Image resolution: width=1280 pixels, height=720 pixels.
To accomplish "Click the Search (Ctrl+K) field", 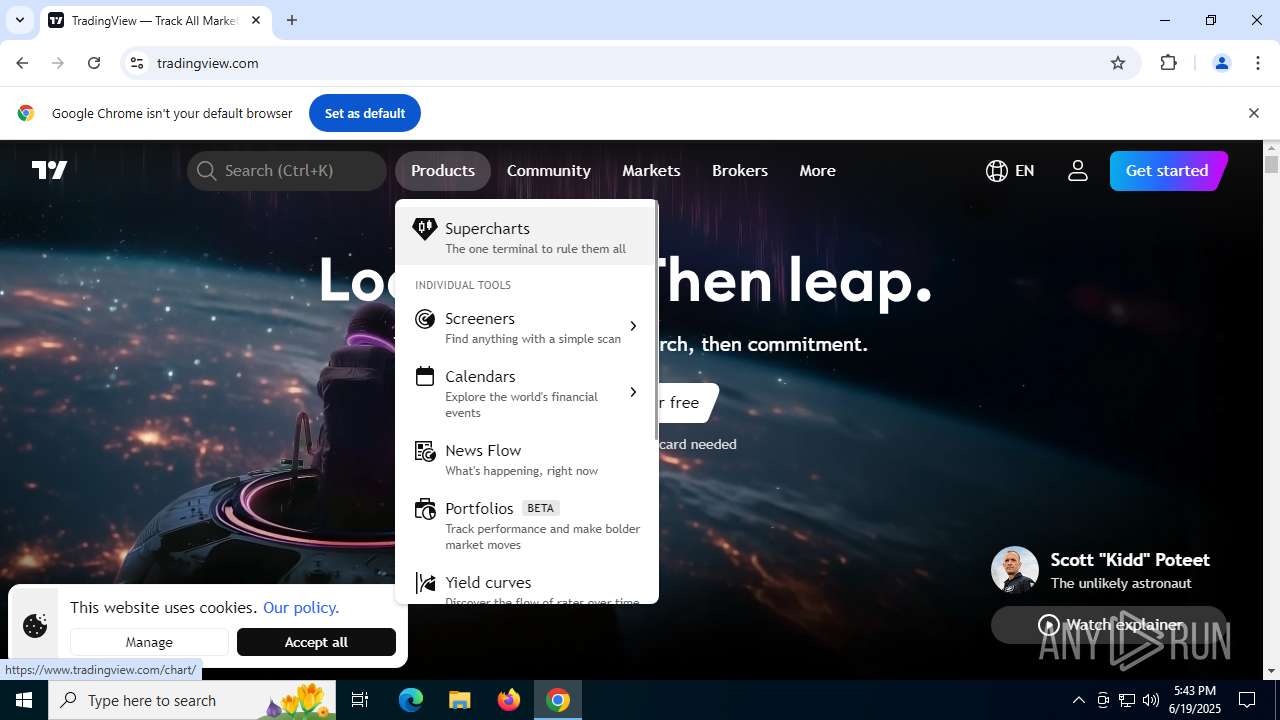I will 287,170.
